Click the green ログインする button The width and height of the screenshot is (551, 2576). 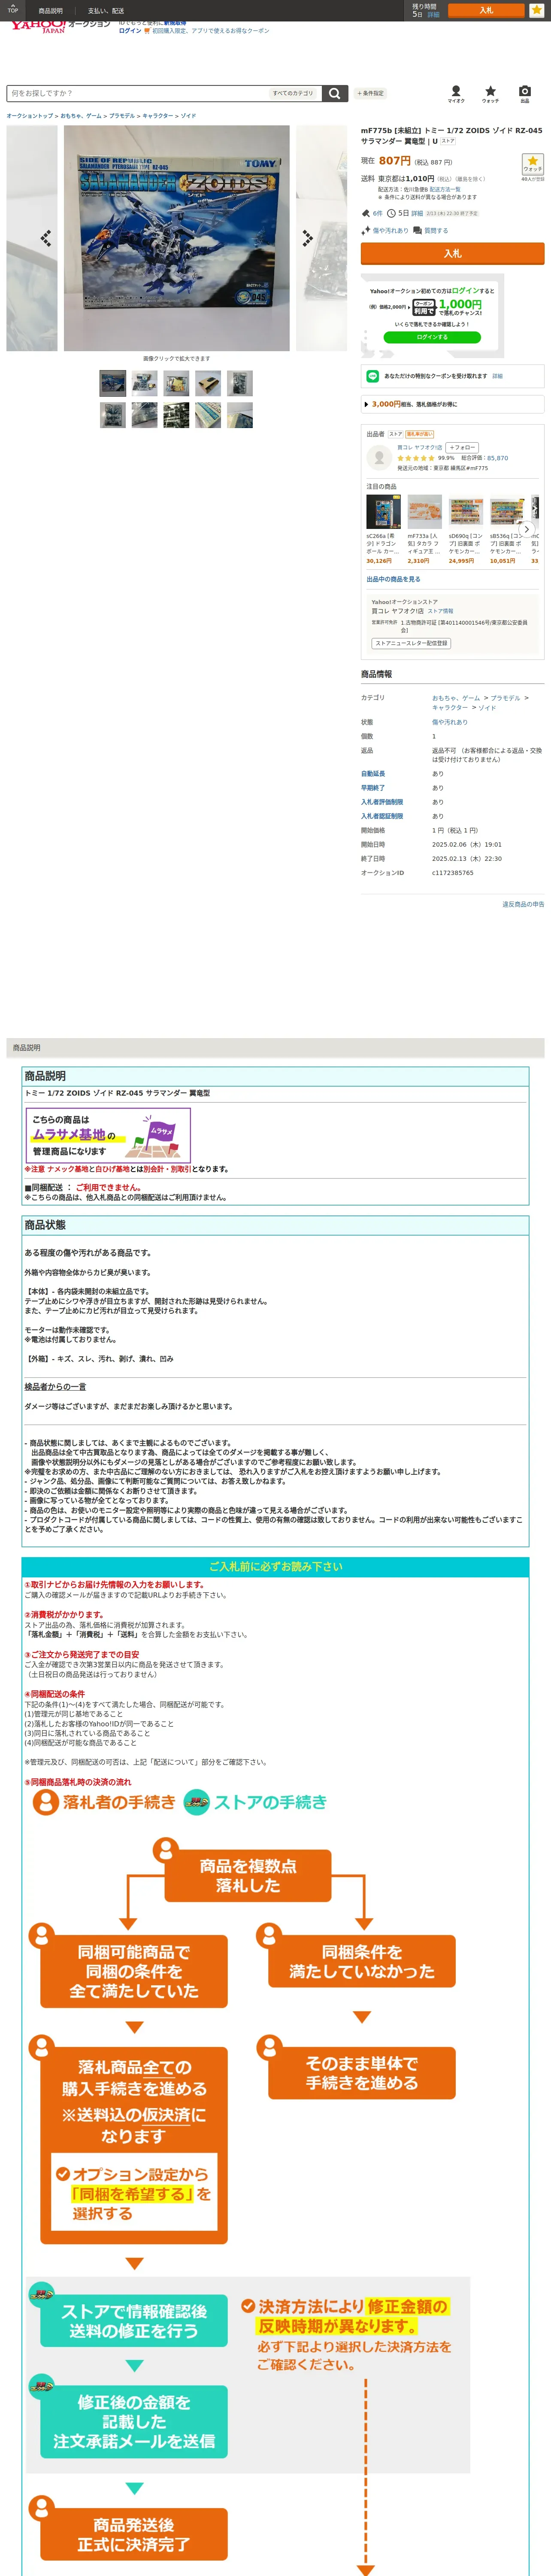432,337
